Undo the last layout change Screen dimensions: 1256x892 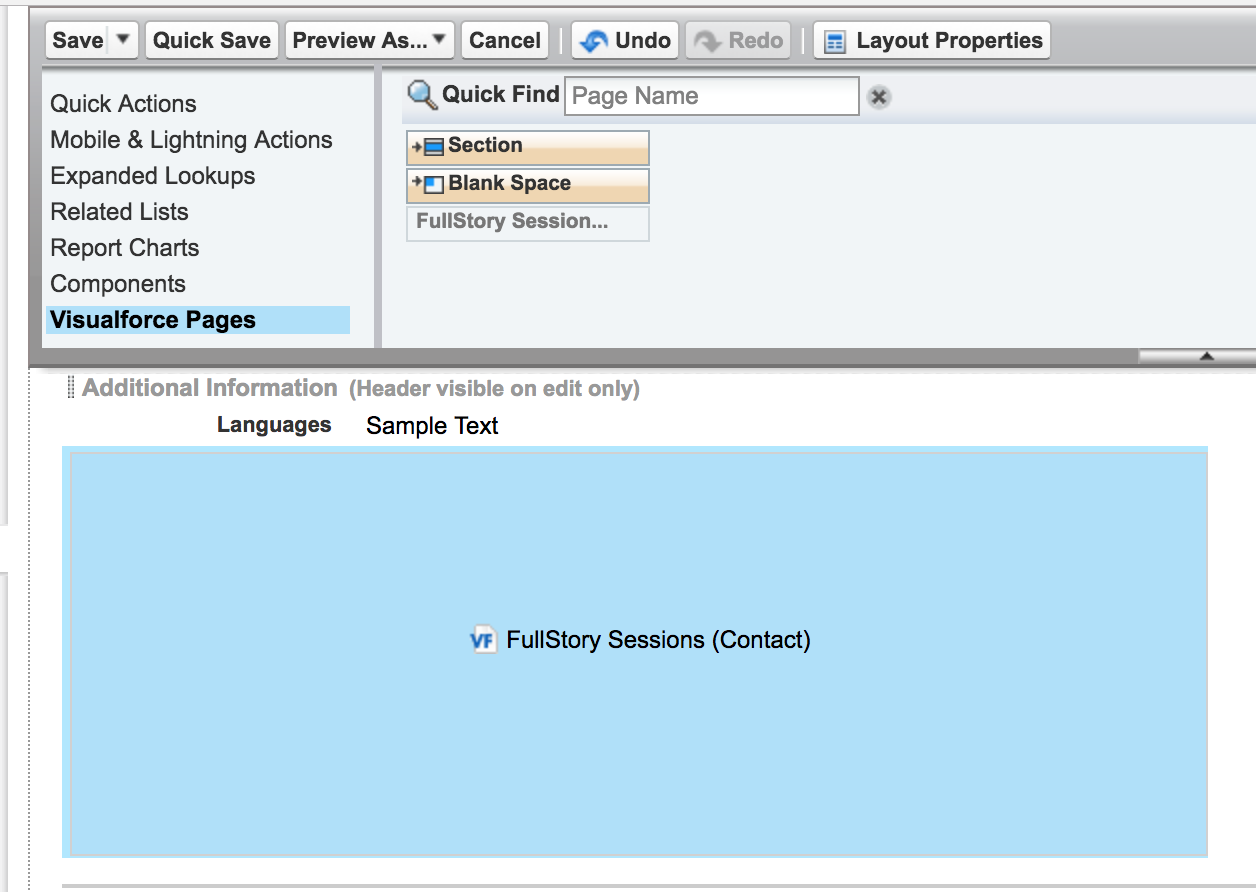(626, 41)
